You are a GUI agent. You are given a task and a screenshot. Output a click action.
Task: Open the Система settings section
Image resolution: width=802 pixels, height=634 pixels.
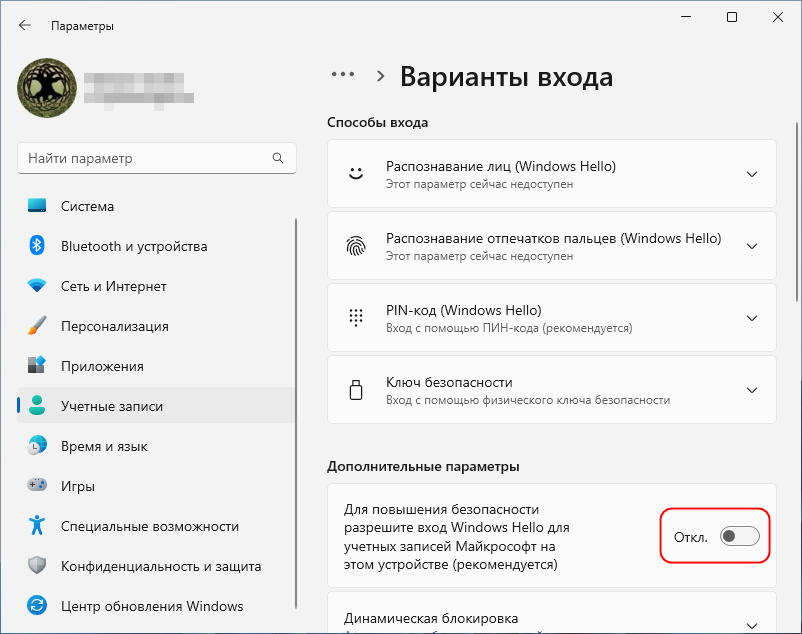pos(156,206)
